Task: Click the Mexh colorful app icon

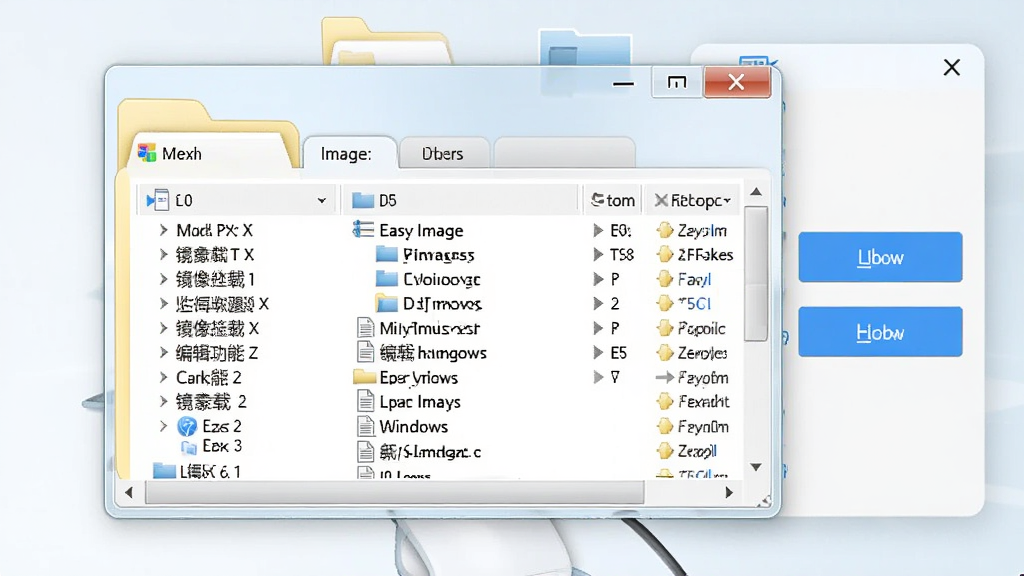Action: click(147, 153)
